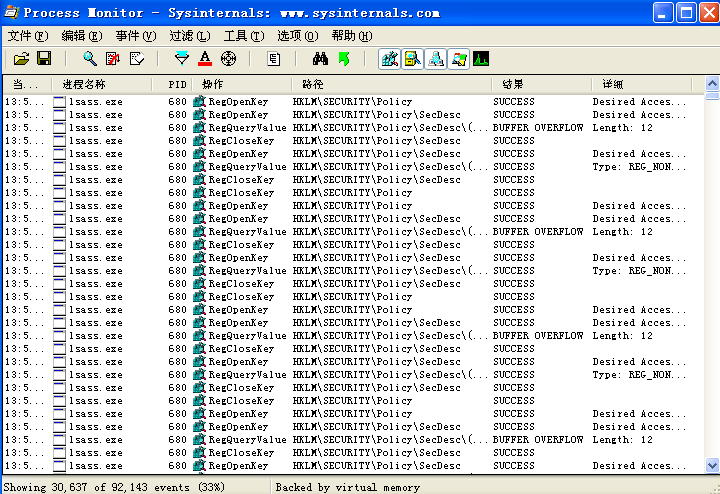Image resolution: width=720 pixels, height=494 pixels.
Task: Toggle Show Registry Activity icon
Action: [389, 59]
